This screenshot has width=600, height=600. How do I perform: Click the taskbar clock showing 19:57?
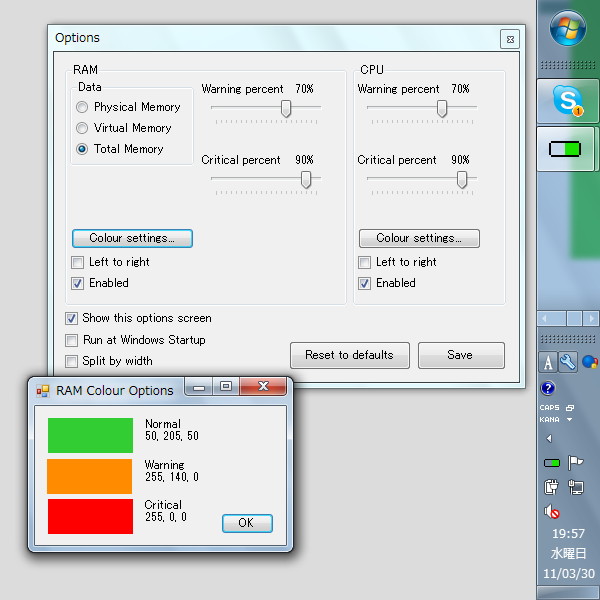click(x=568, y=533)
